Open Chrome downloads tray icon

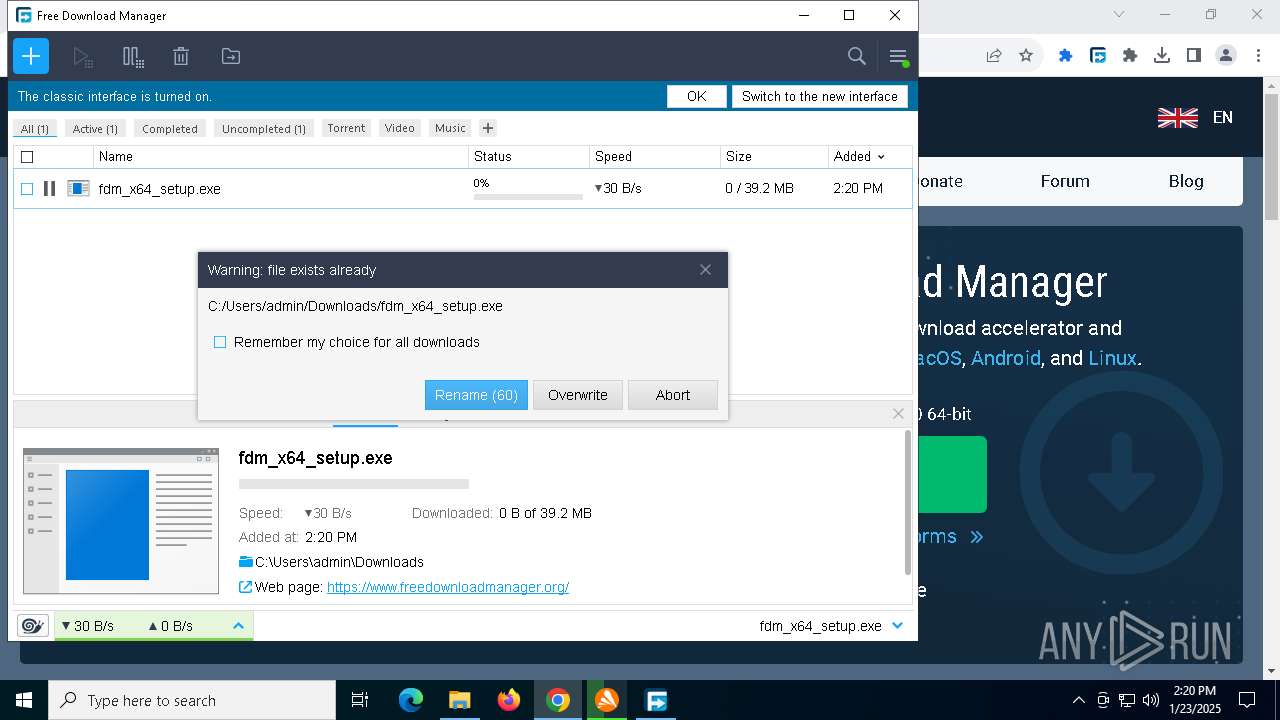[1162, 56]
